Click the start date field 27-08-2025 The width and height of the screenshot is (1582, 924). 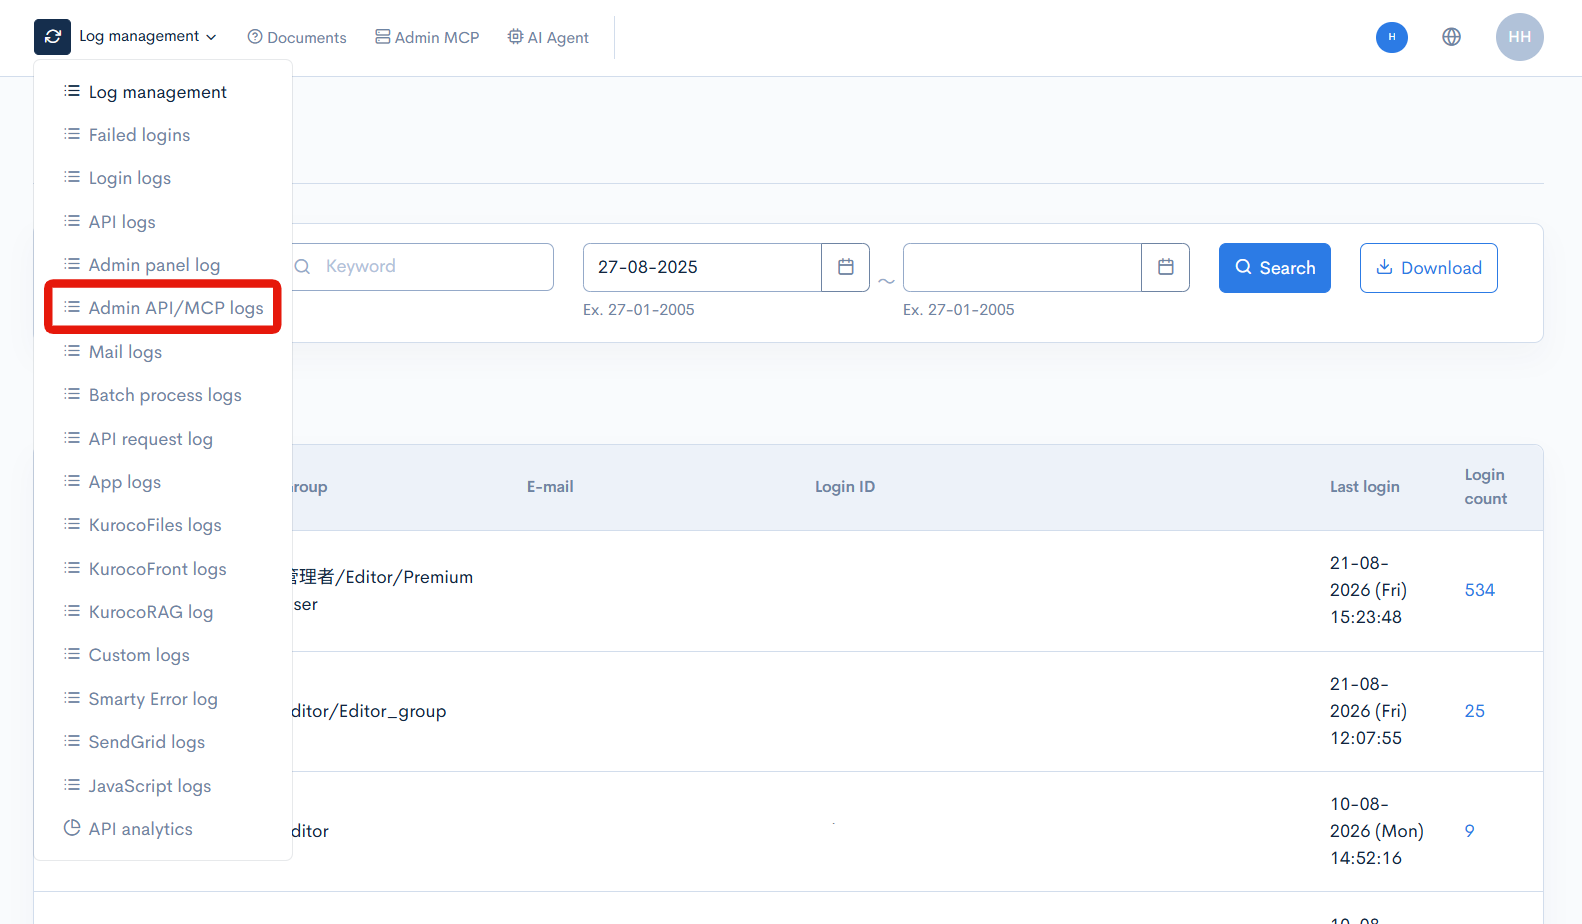[702, 267]
